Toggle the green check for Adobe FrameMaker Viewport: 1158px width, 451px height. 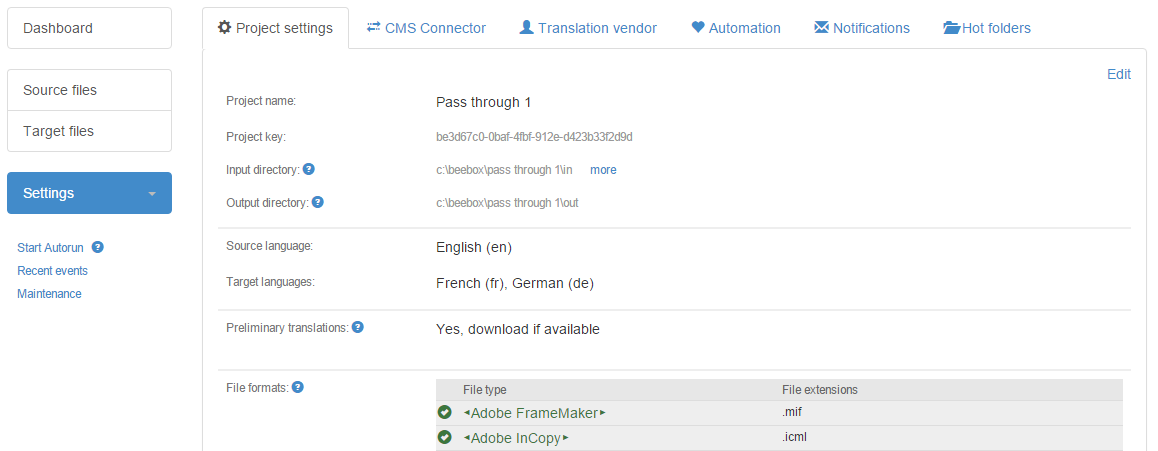[x=445, y=412]
